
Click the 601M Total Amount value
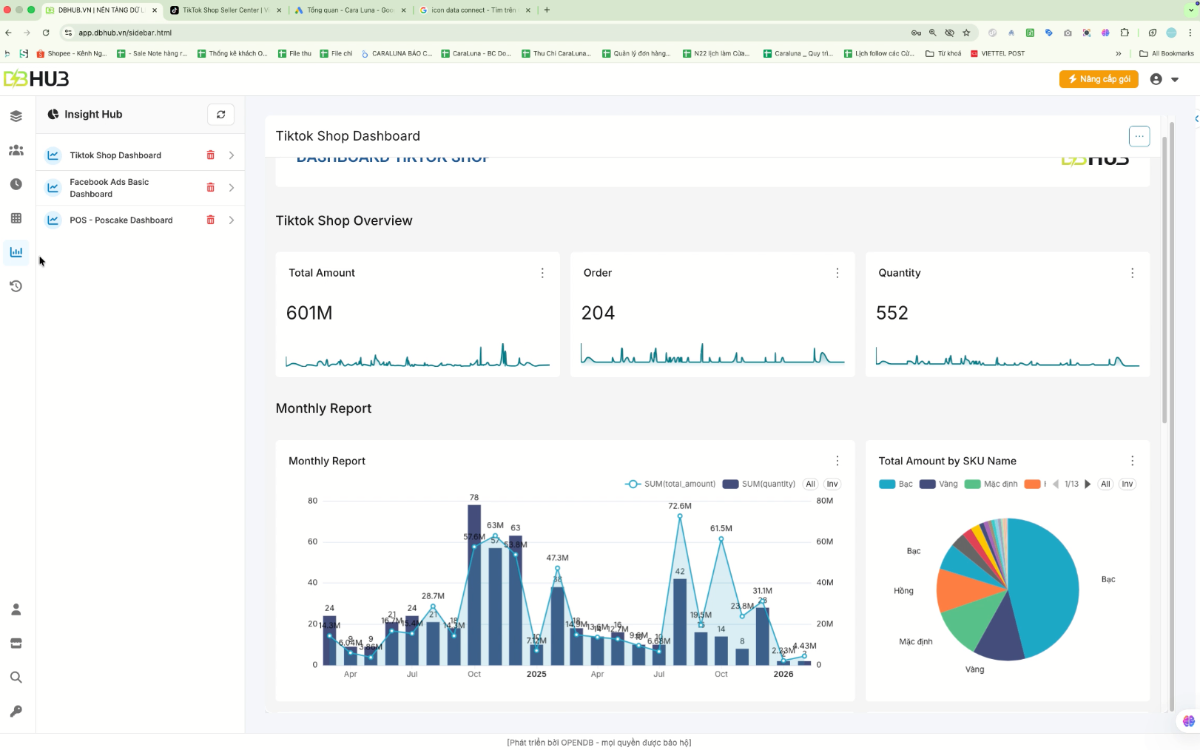tap(309, 313)
